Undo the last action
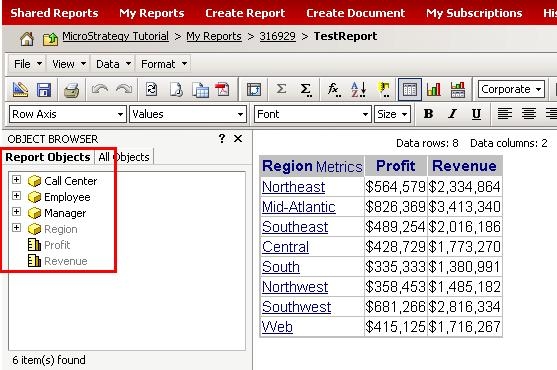Viewport: 557px width, 370px height. pyautogui.click(x=100, y=89)
